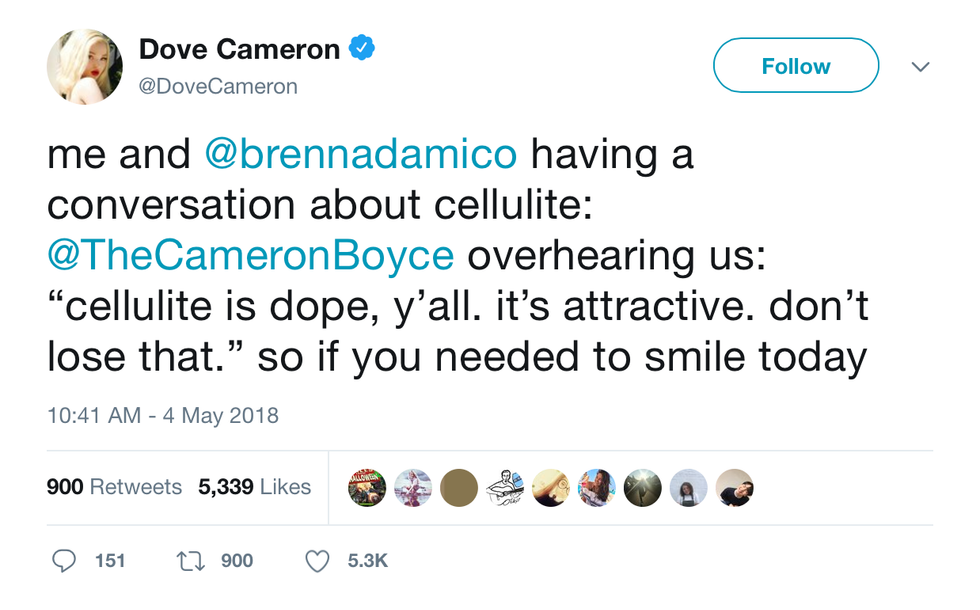Visit the @TheCameronBoyce mention link
Image resolution: width=980 pixels, height=610 pixels.
click(x=250, y=255)
